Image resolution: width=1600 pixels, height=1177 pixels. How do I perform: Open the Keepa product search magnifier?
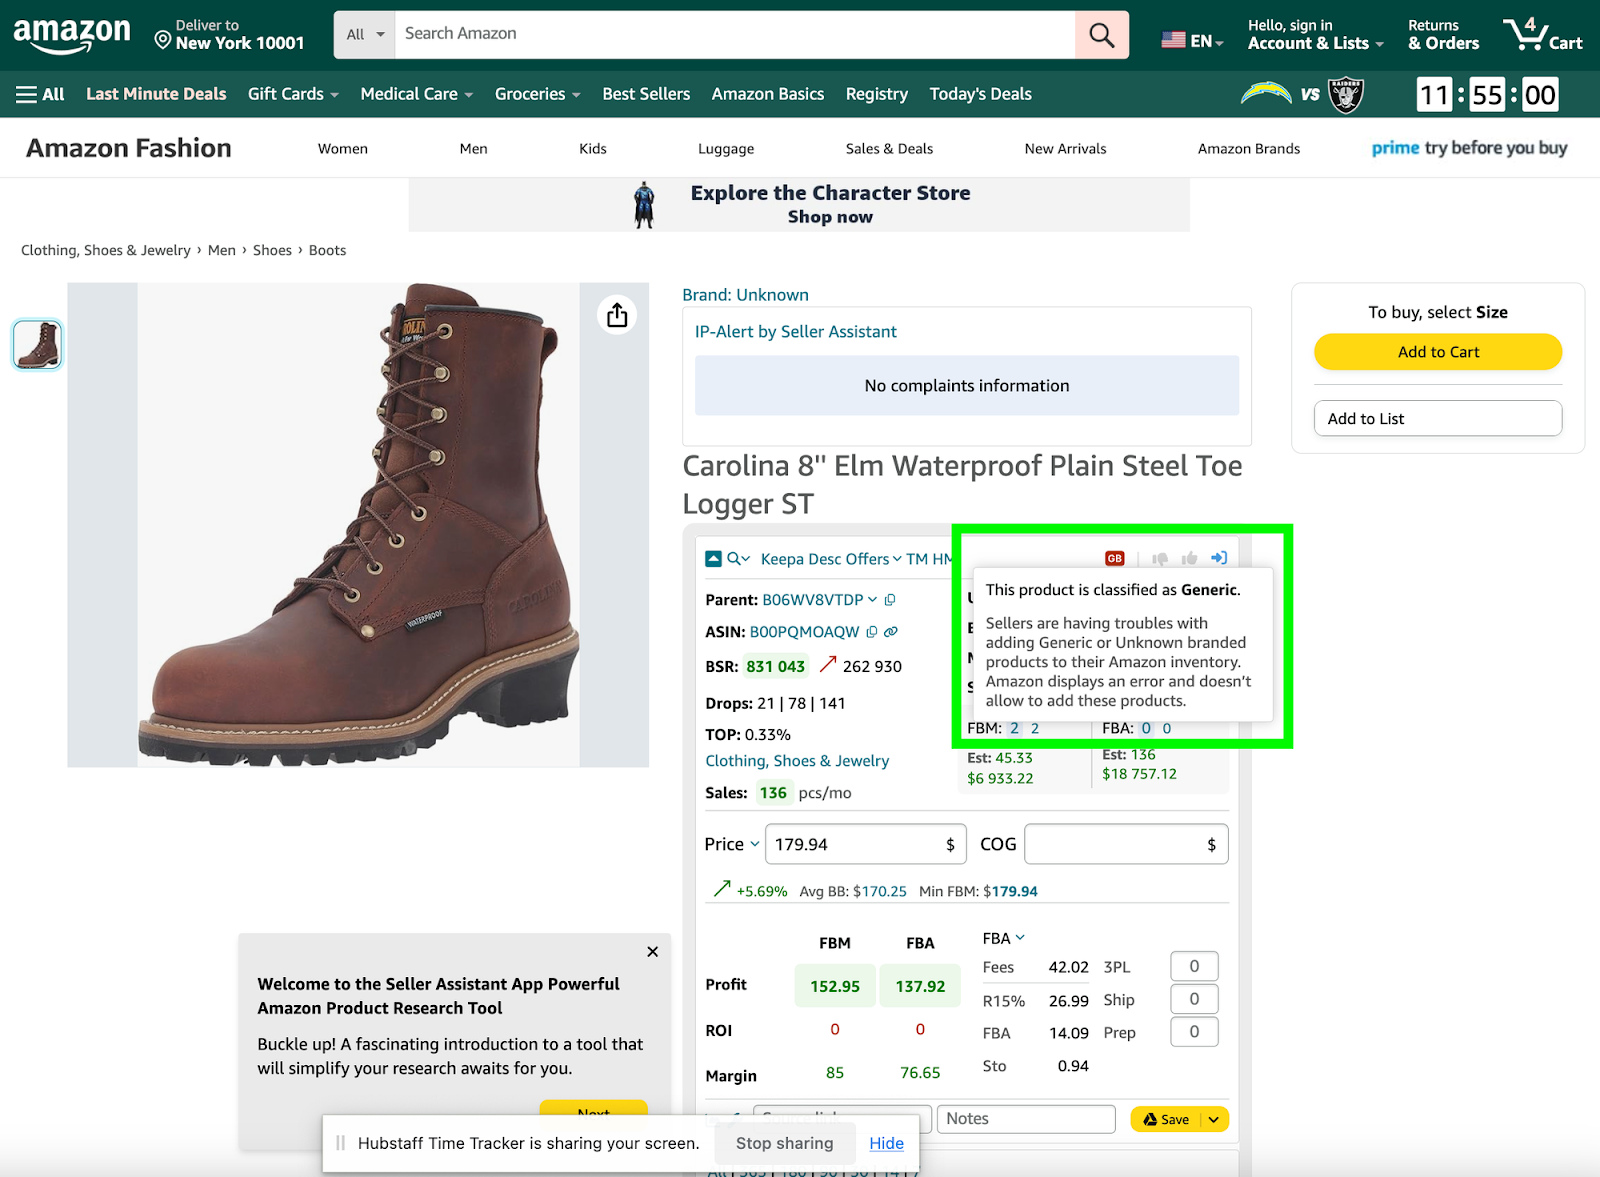[x=735, y=558]
